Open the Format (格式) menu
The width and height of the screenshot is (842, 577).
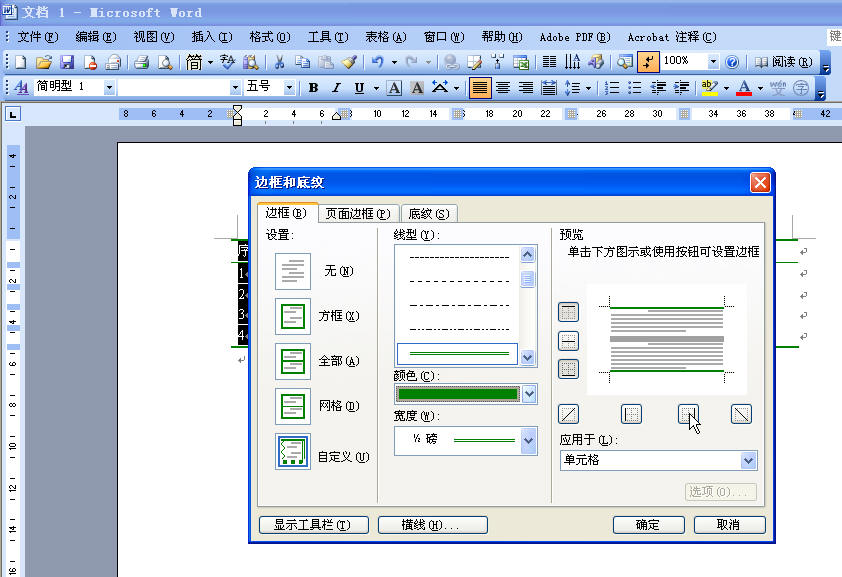(x=270, y=37)
